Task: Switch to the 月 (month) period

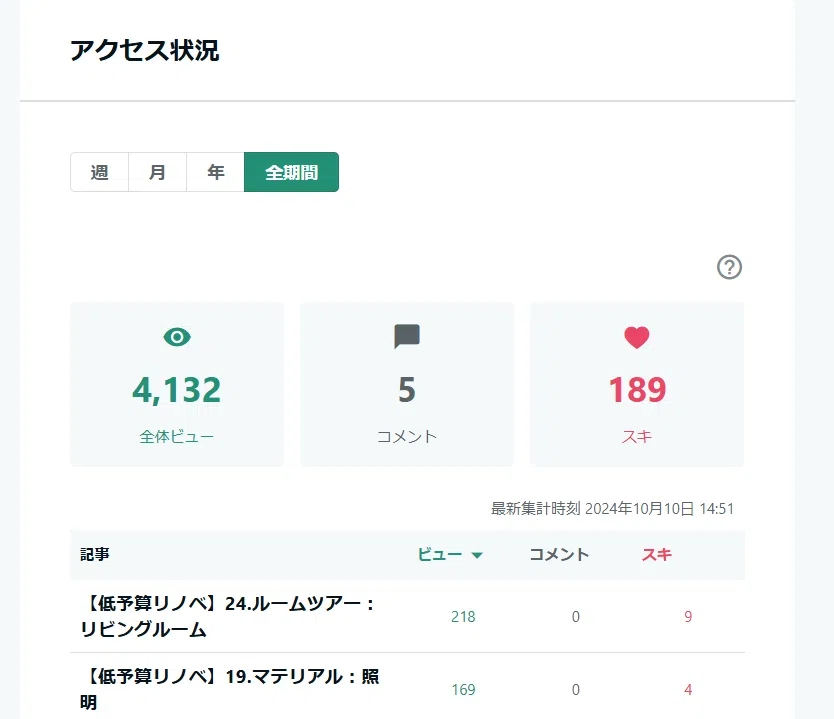Action: point(157,172)
